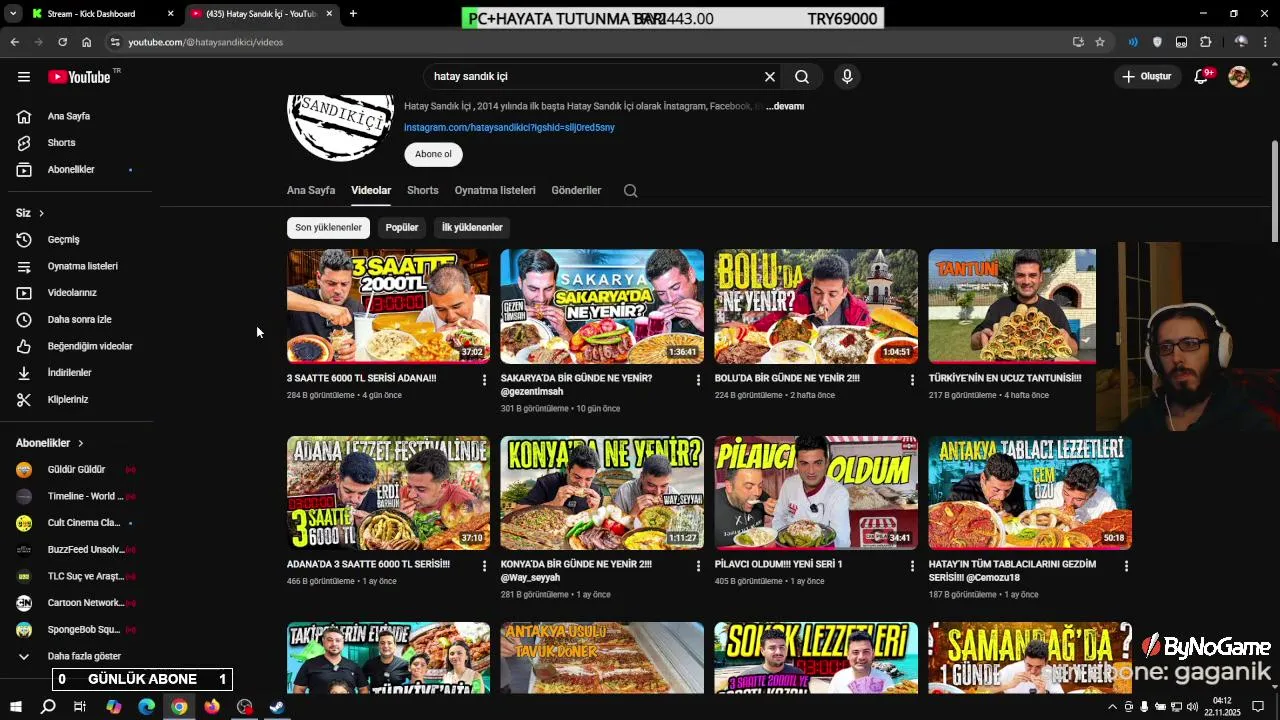This screenshot has width=1280, height=720.
Task: Click the YouTube logo
Action: 79,77
